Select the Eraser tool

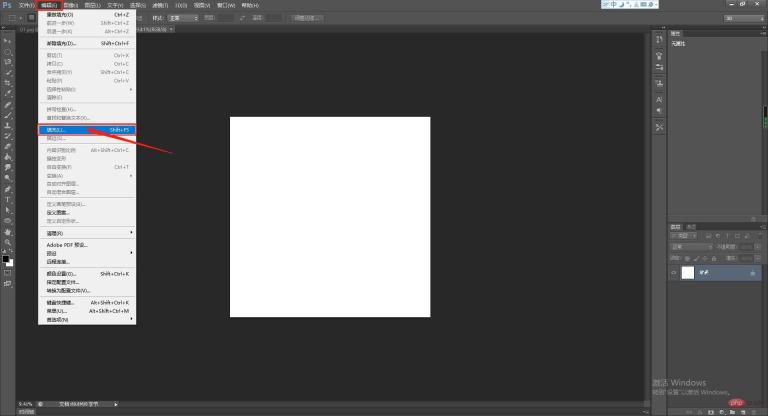point(7,147)
